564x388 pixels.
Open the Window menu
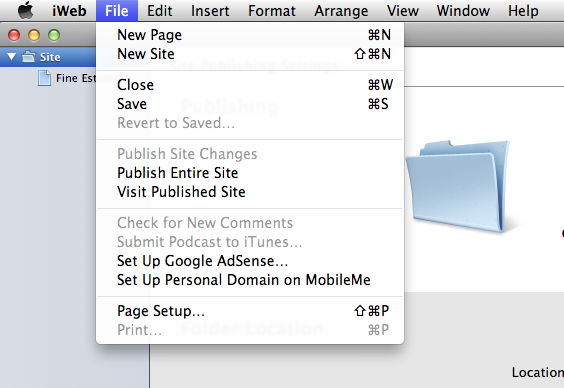click(463, 11)
